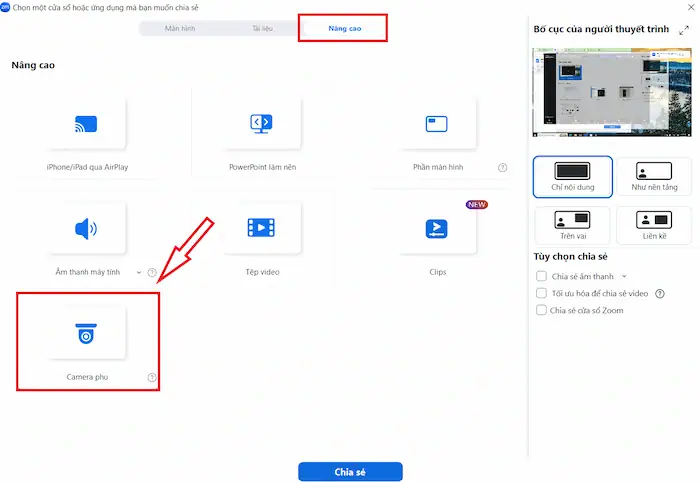Switch to the Màn hình tab
The width and height of the screenshot is (700, 482).
(x=180, y=29)
